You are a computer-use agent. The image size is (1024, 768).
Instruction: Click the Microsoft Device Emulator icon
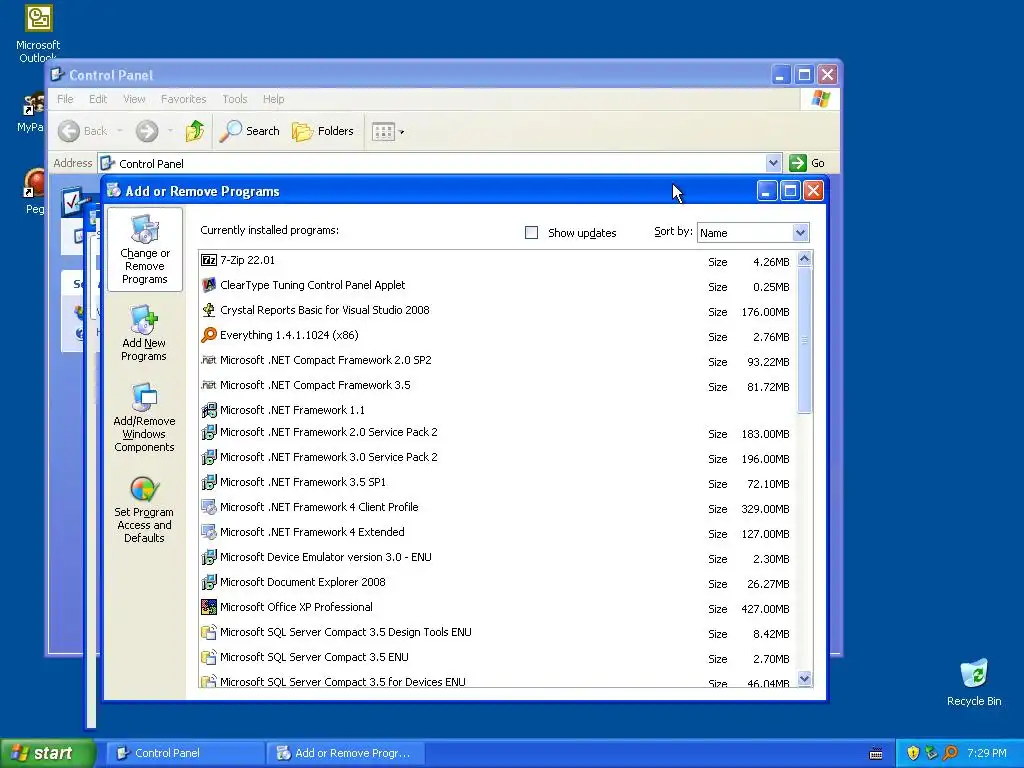click(x=208, y=557)
